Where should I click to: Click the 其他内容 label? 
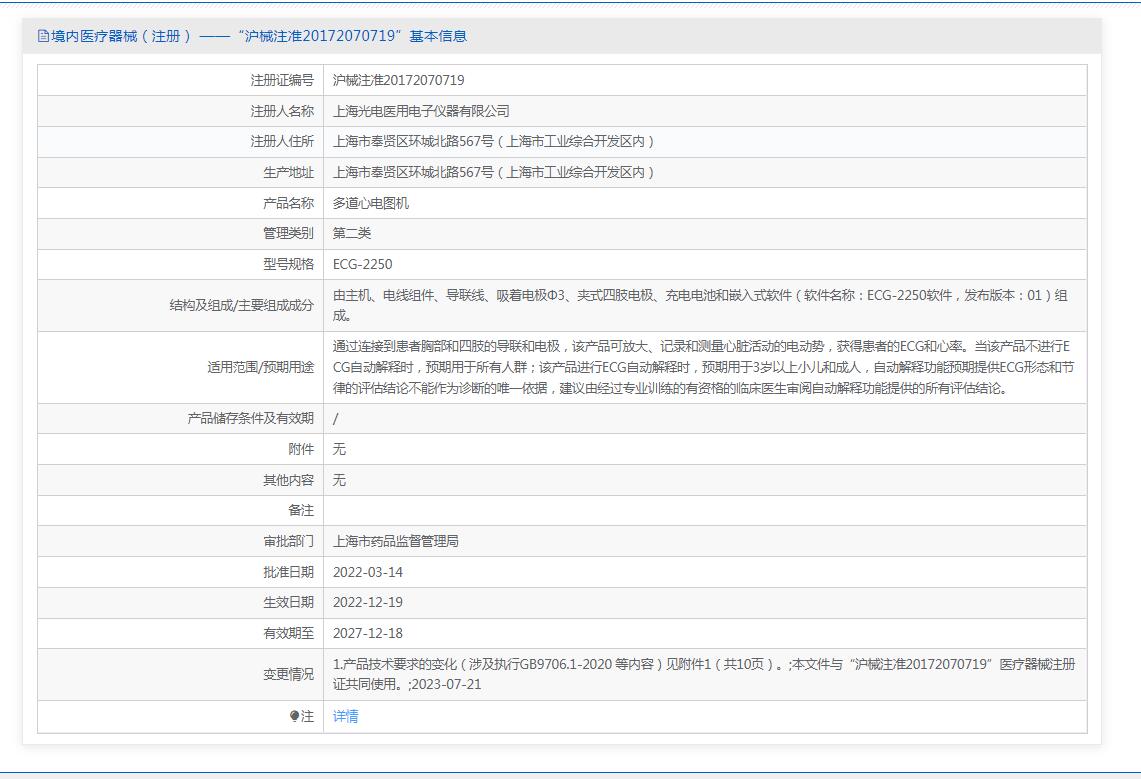[288, 480]
